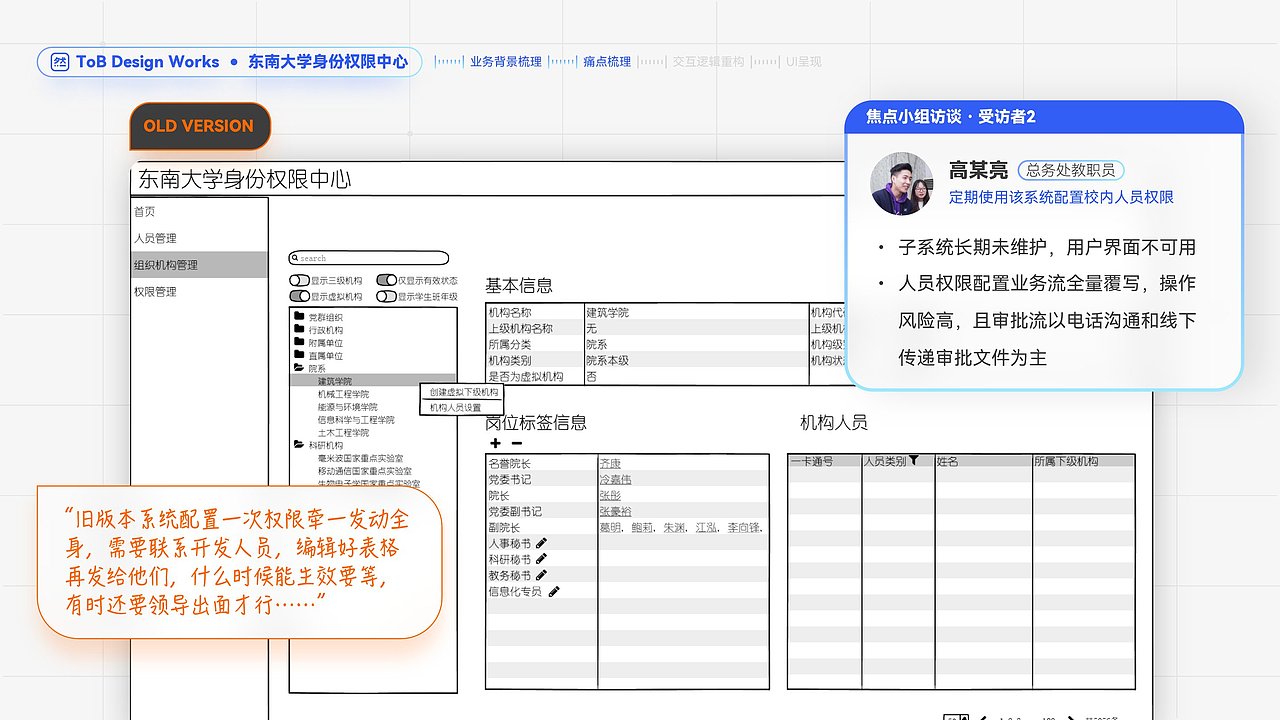Click the pencil icon next to 信息化专员
1280x720 pixels.
point(554,591)
